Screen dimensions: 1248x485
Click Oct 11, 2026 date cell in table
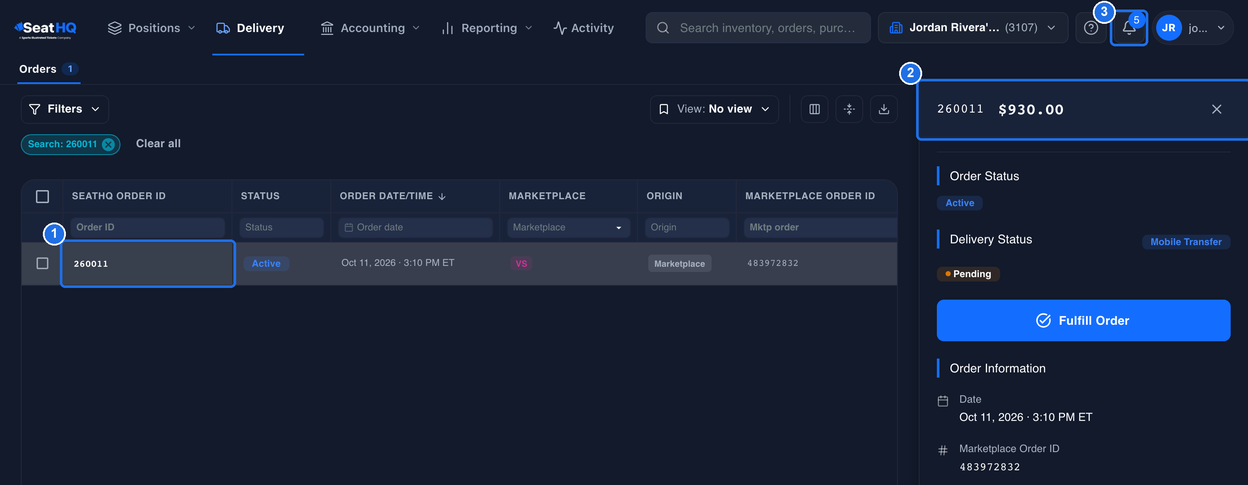[x=398, y=264]
